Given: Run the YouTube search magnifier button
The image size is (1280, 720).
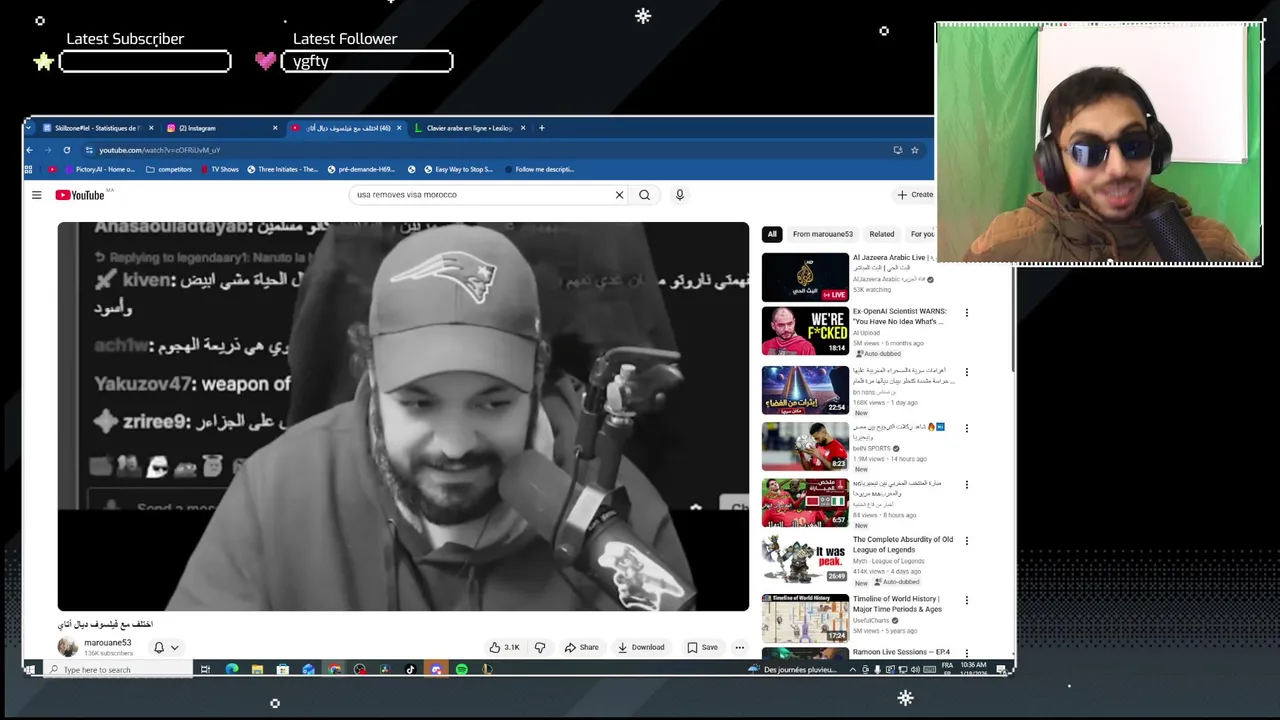Looking at the screenshot, I should [644, 195].
